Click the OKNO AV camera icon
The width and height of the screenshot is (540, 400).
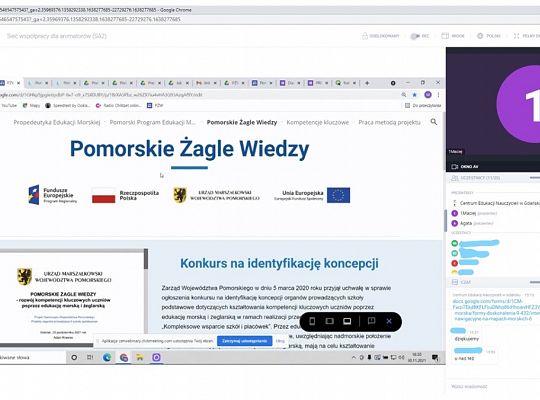(x=455, y=166)
